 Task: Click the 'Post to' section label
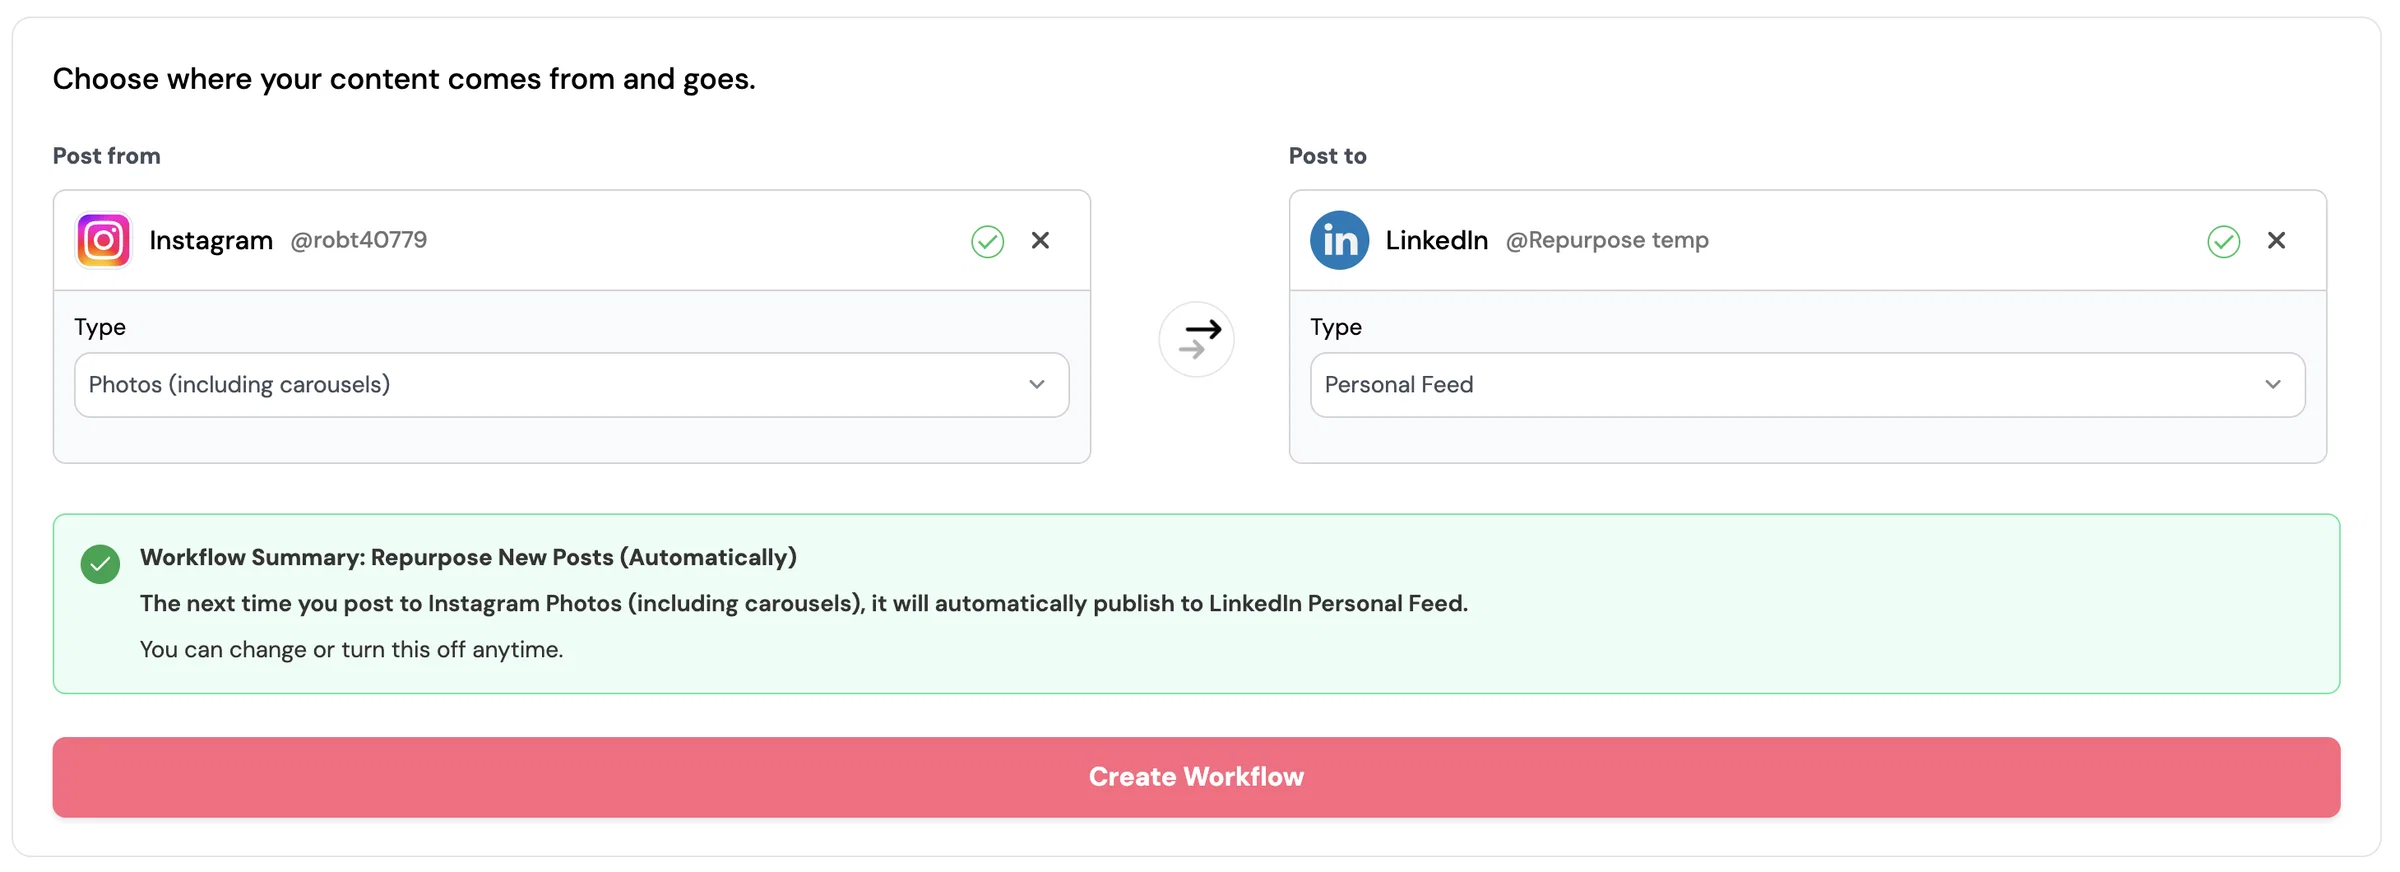[x=1328, y=156]
